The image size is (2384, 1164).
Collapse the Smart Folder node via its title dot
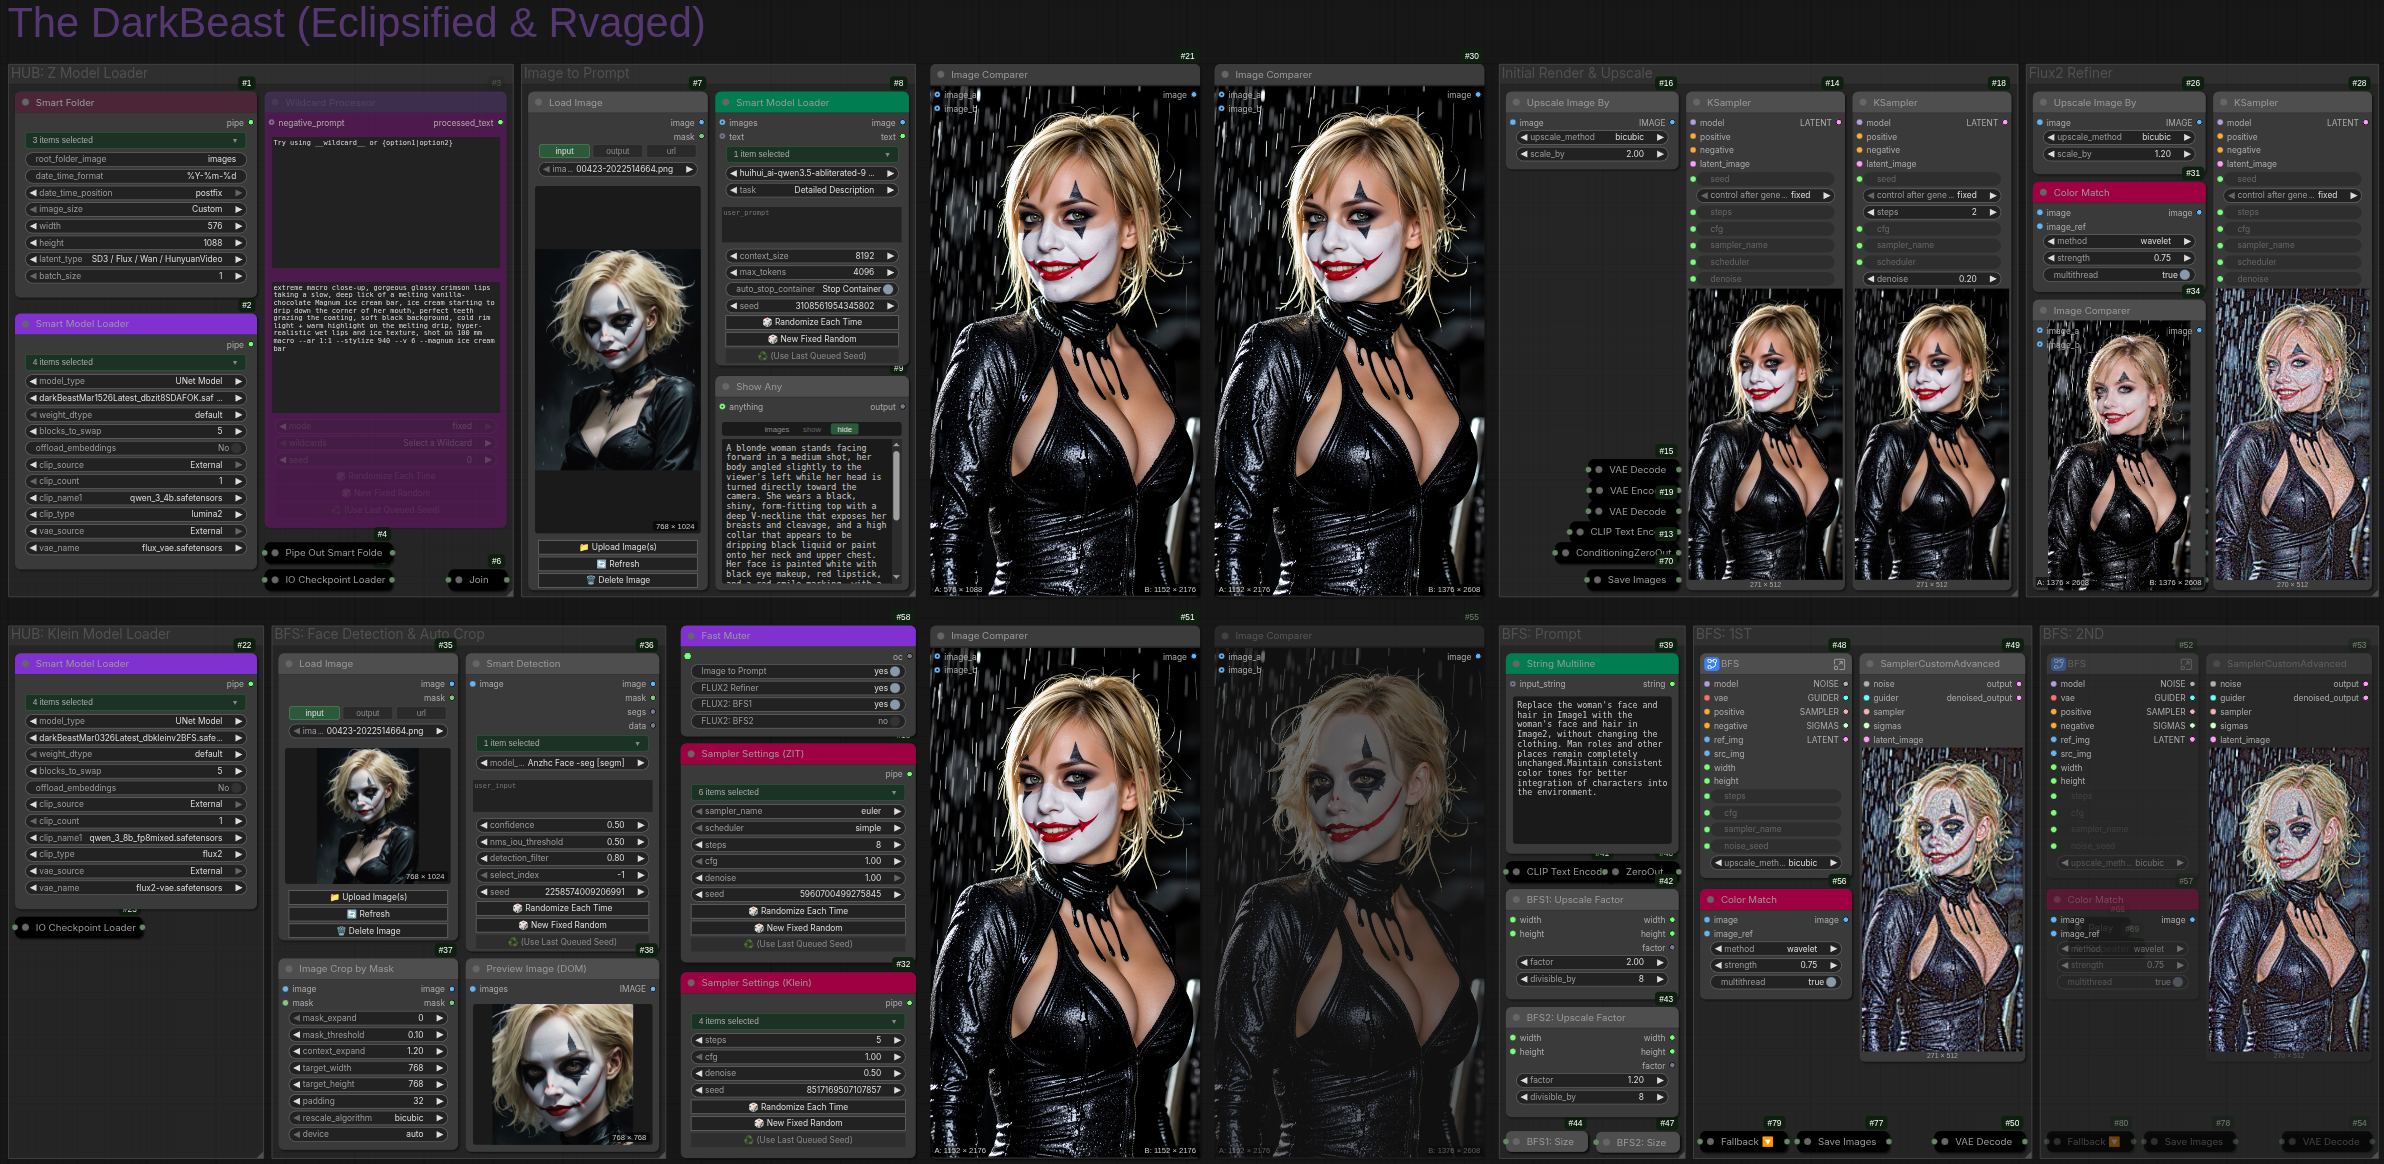(x=25, y=103)
